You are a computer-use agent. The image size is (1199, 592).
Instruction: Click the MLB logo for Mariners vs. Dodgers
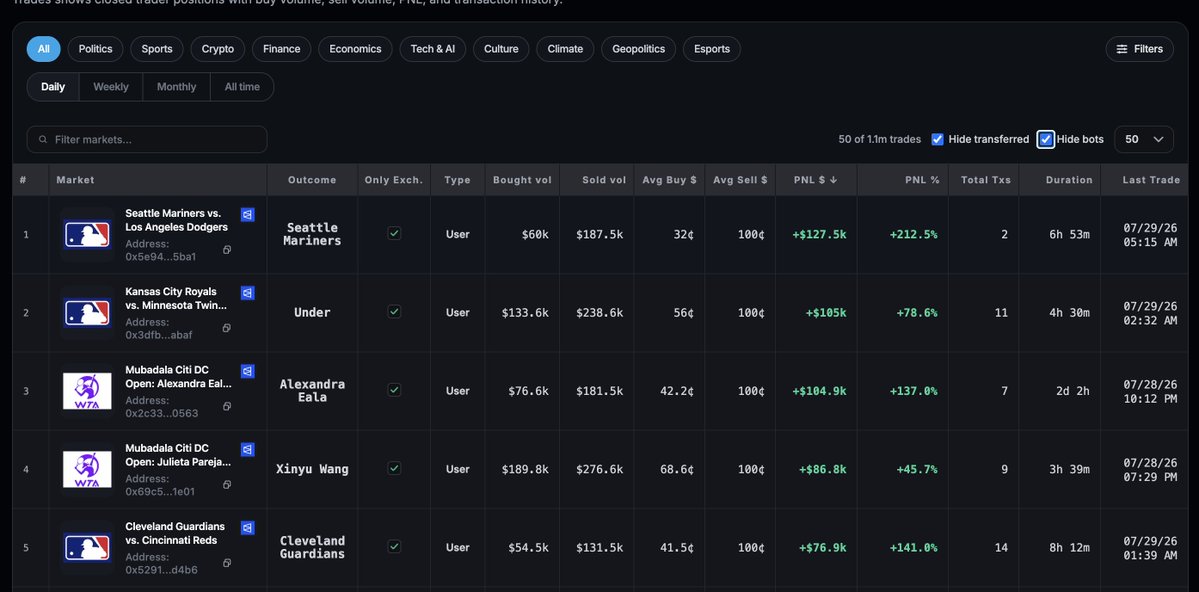87,234
